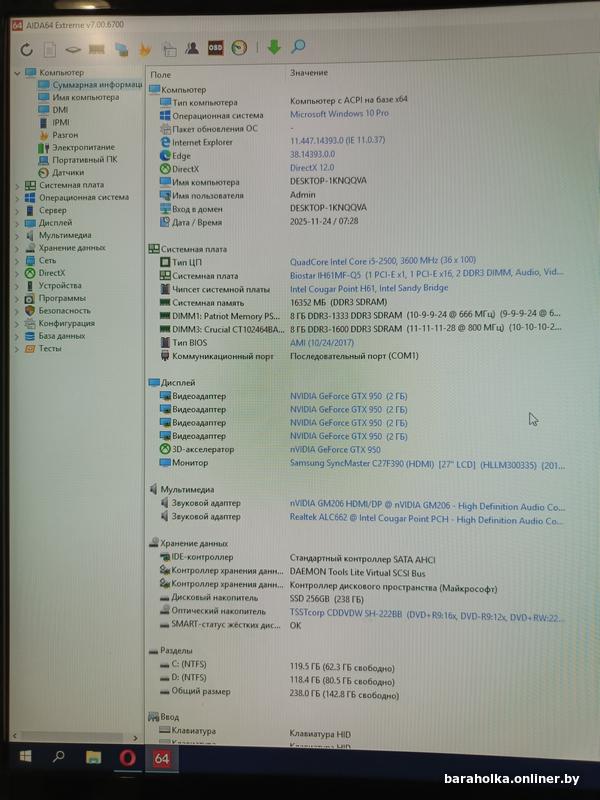Open the Microsoft Windows 10 Pro link
The height and width of the screenshot is (800, 600).
(x=339, y=114)
